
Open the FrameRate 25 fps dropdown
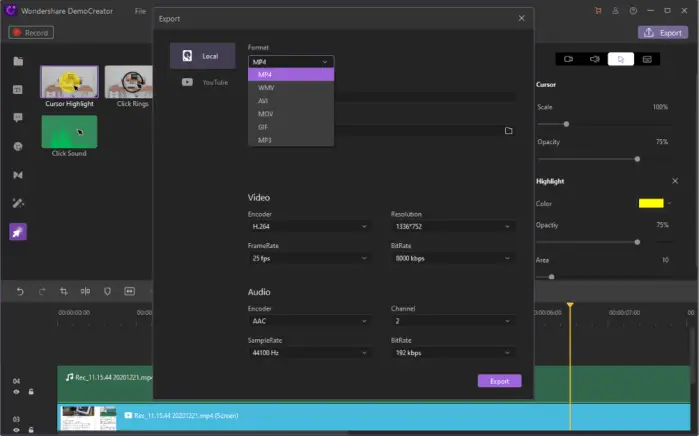(x=309, y=258)
